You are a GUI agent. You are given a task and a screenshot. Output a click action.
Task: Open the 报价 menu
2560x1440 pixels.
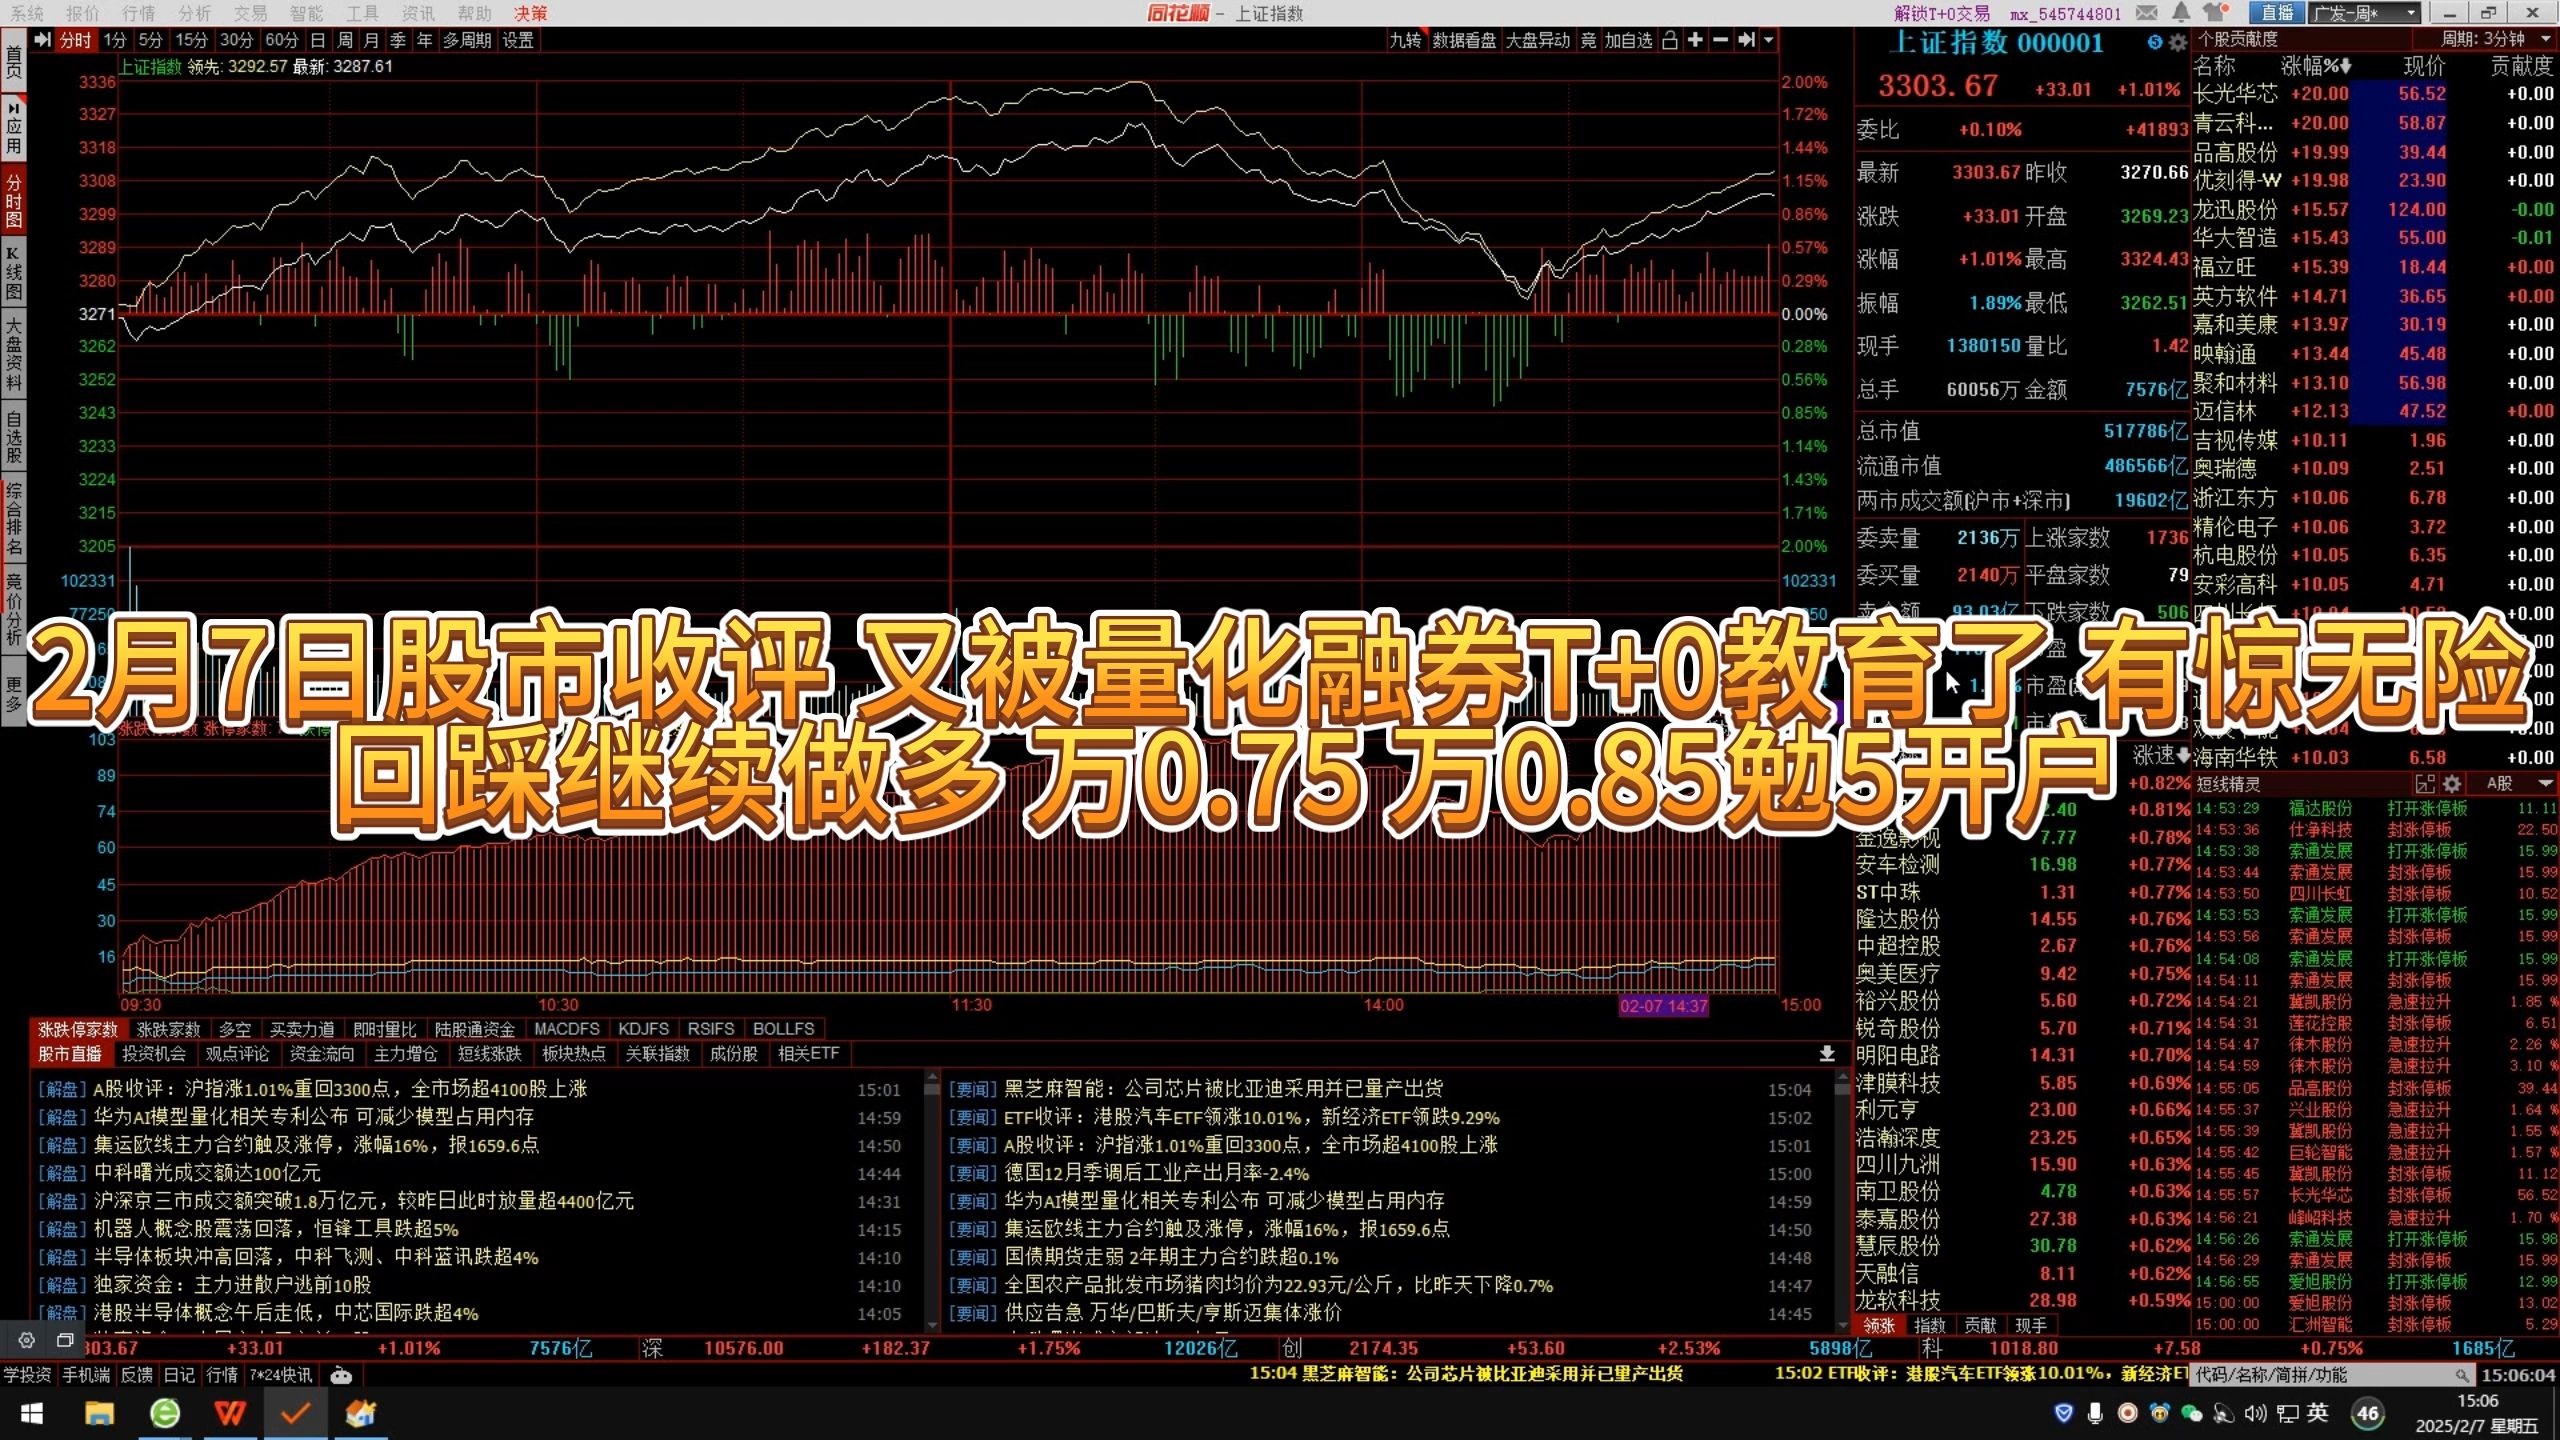[x=82, y=13]
